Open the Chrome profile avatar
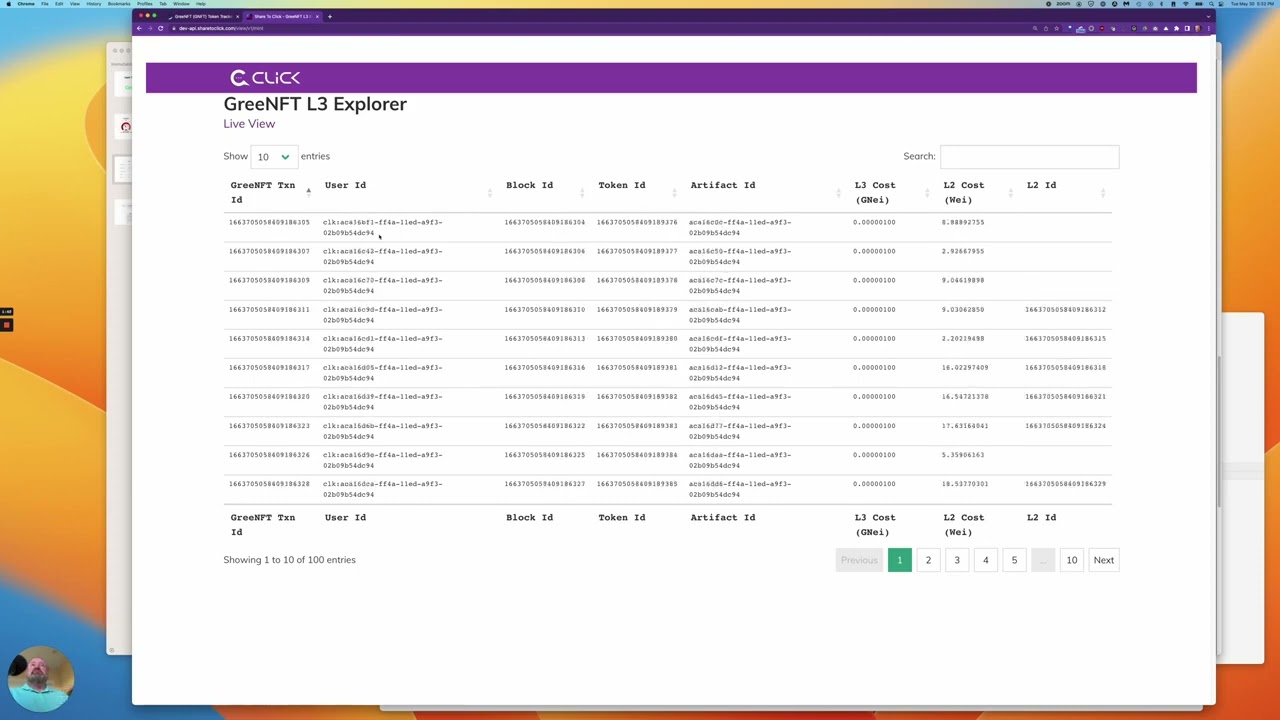The image size is (1280, 720). pos(1197,28)
